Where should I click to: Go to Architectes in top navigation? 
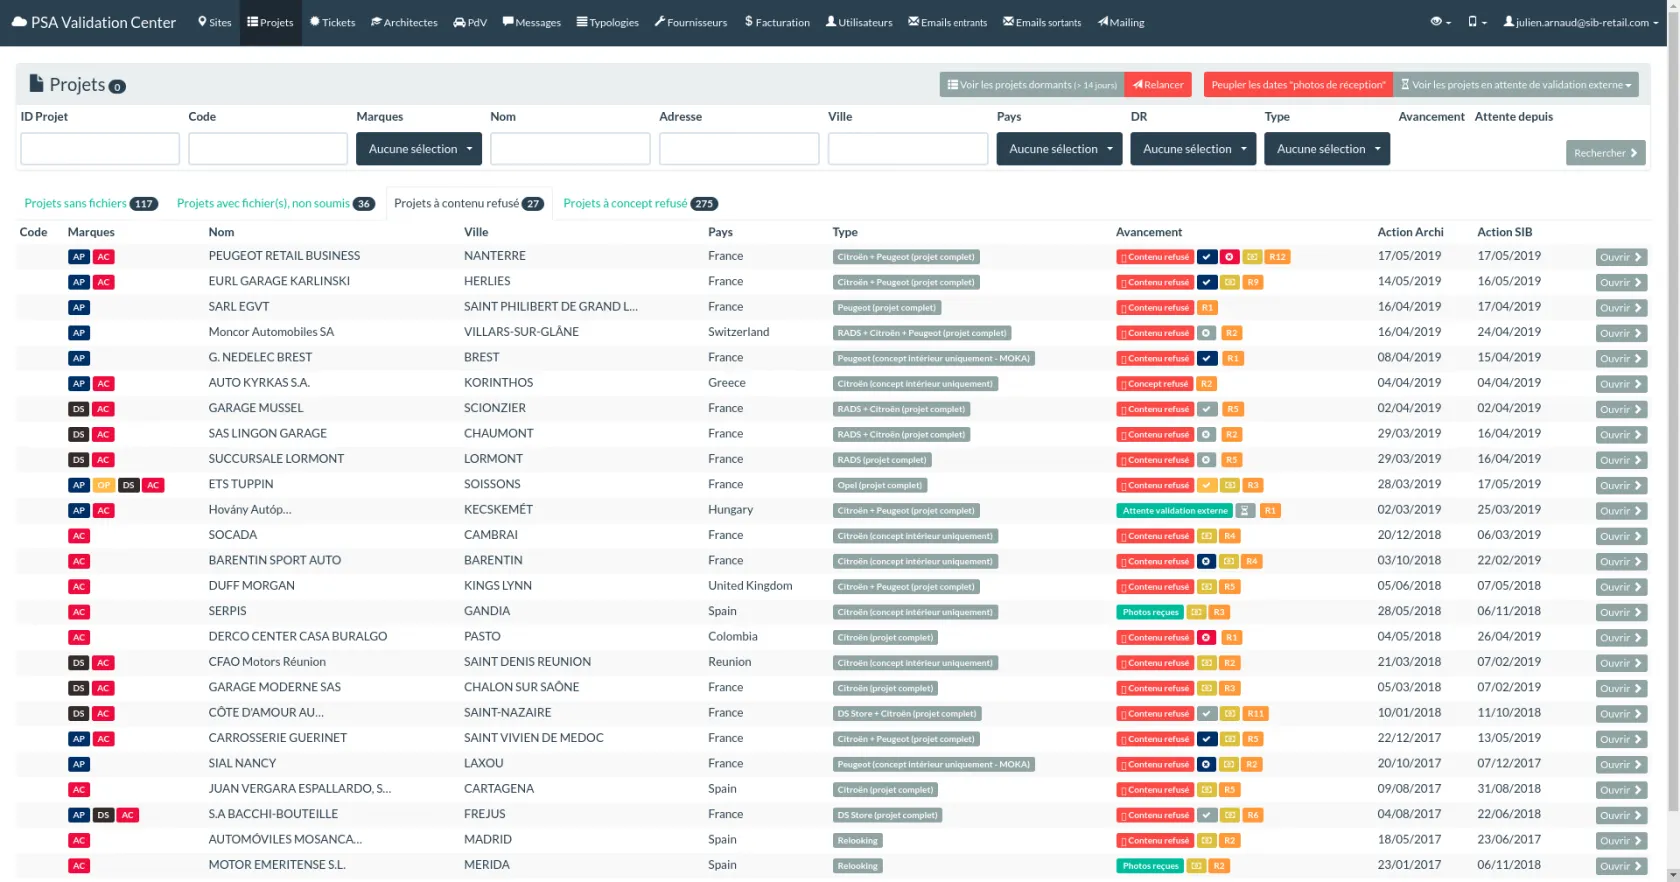pos(404,22)
